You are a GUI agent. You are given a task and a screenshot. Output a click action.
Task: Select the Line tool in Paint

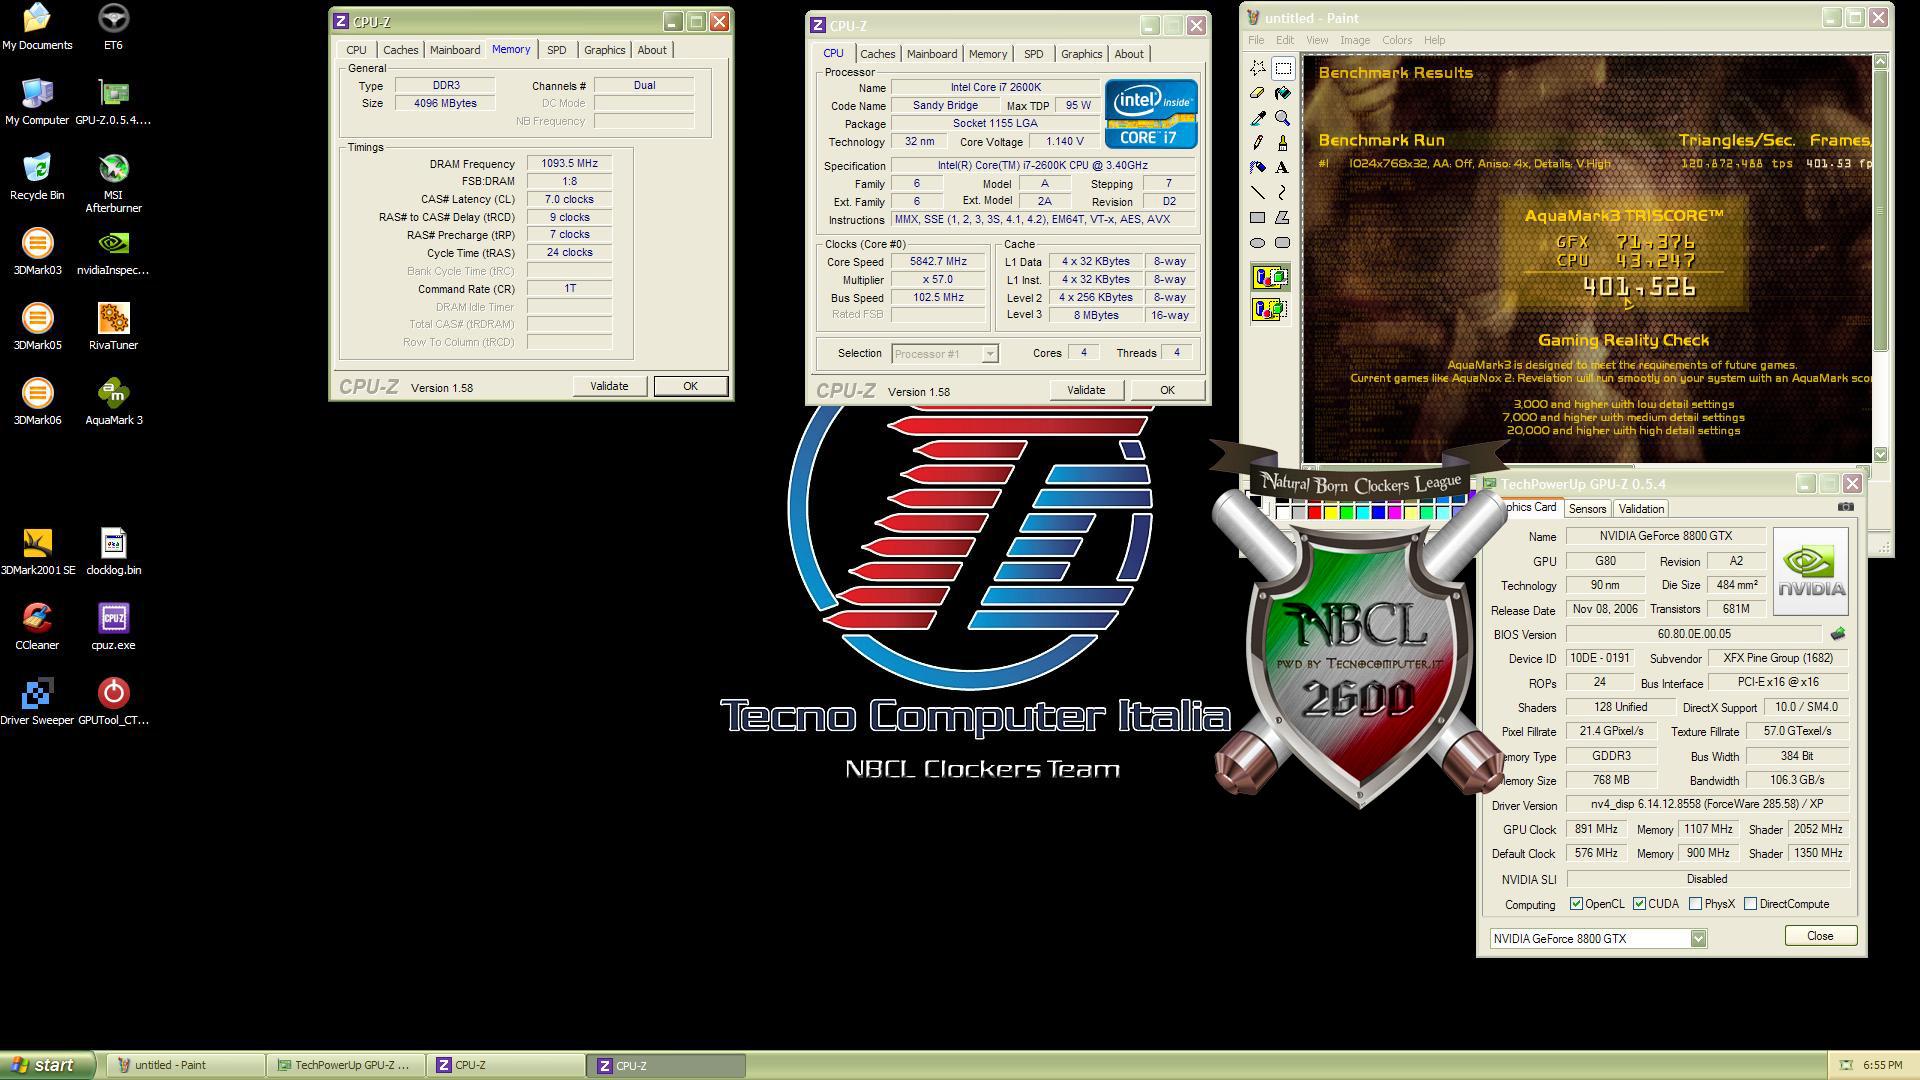pos(1258,193)
